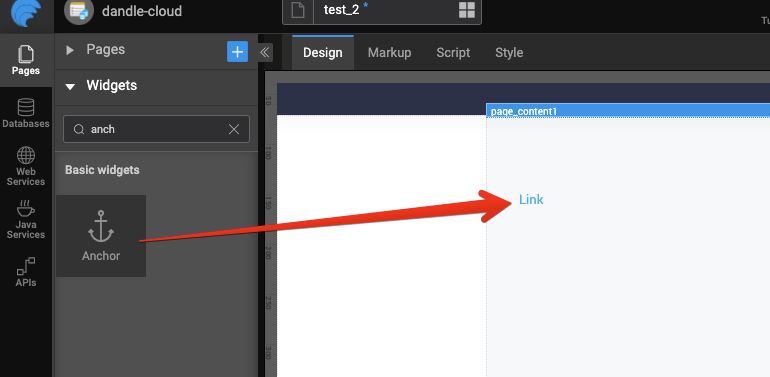Click the Link anchor on canvas

click(x=531, y=199)
